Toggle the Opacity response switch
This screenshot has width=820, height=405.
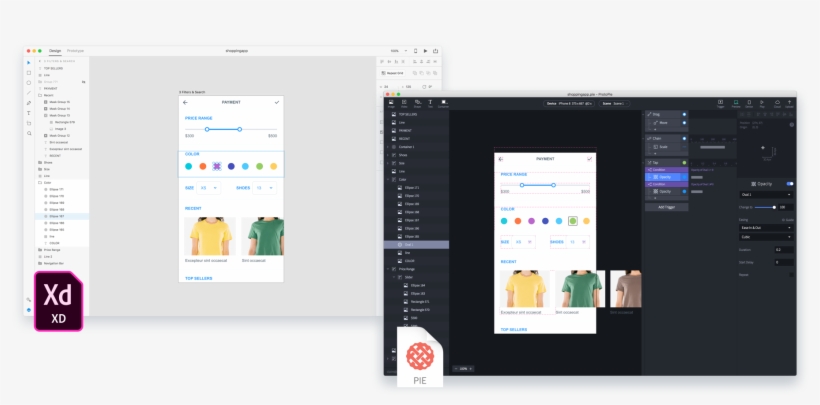(x=789, y=184)
